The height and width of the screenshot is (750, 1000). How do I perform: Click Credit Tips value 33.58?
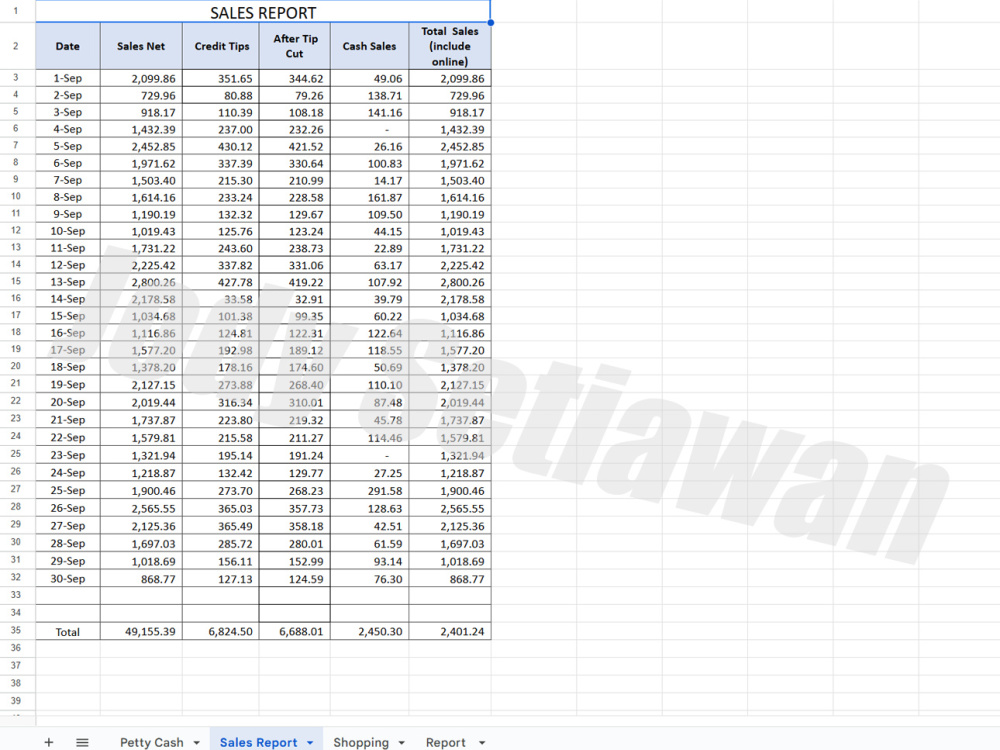point(221,299)
